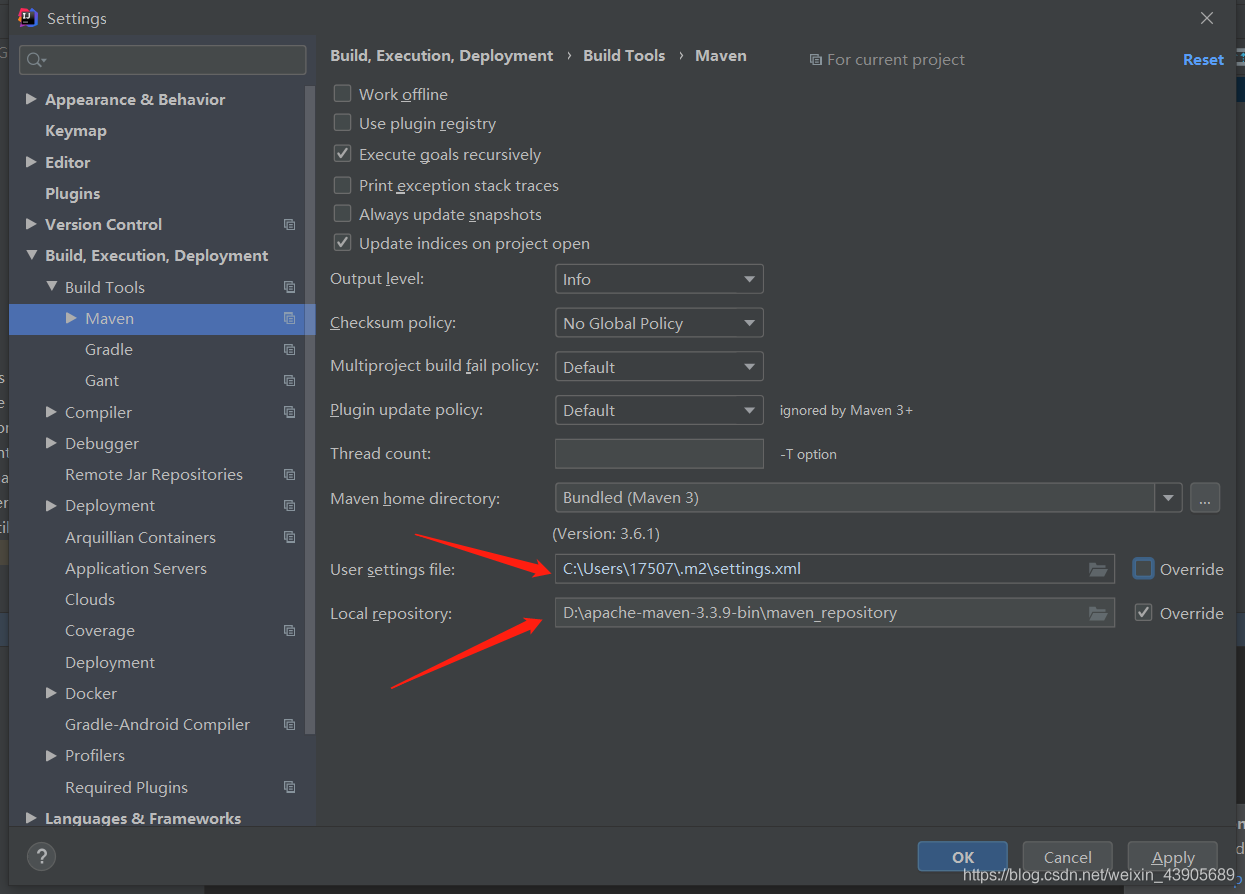Click the ellipsis browse button for Maven home
This screenshot has width=1245, height=894.
pyautogui.click(x=1204, y=498)
